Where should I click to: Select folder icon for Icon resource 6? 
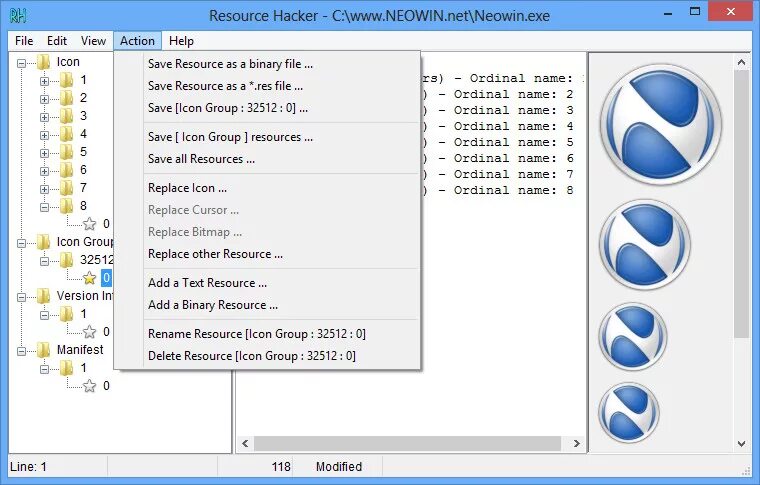(67, 170)
